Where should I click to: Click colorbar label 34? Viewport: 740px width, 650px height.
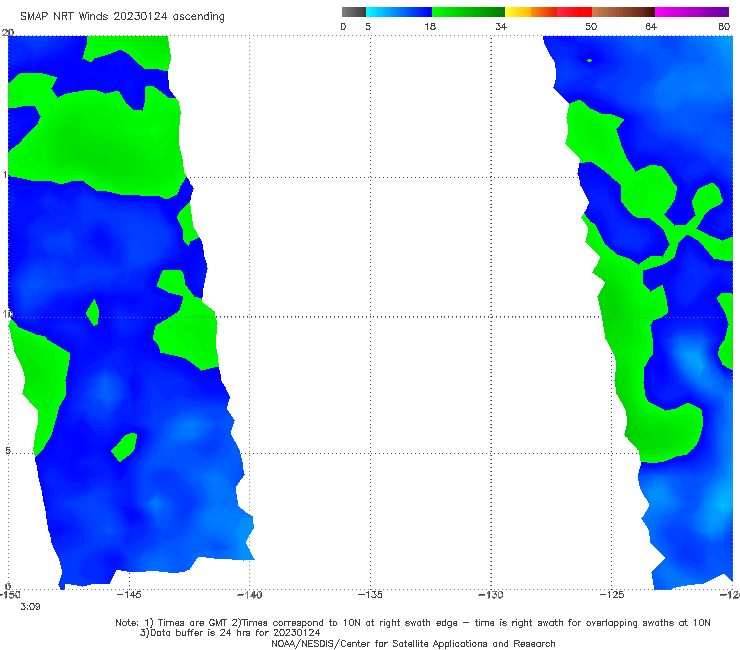[501, 26]
